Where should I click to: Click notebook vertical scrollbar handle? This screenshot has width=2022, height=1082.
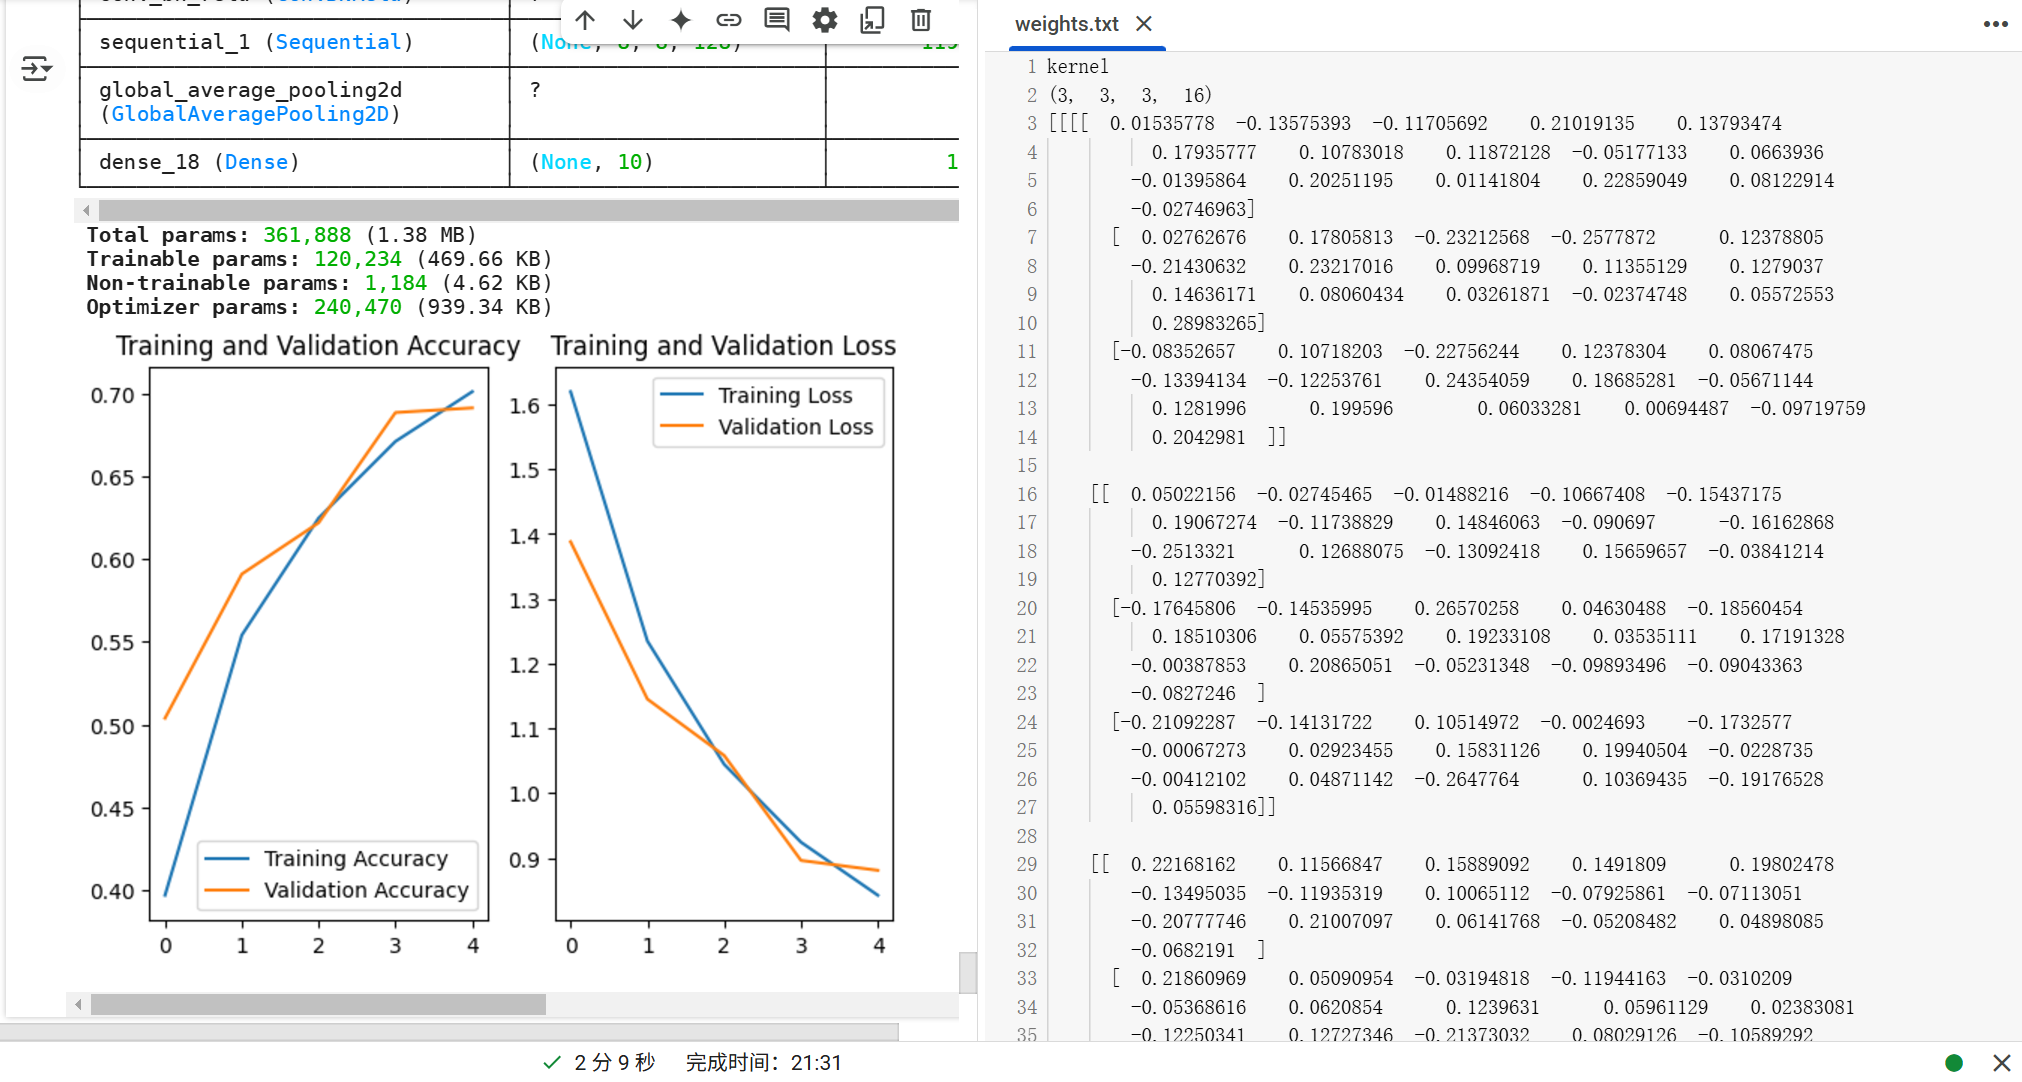967,972
